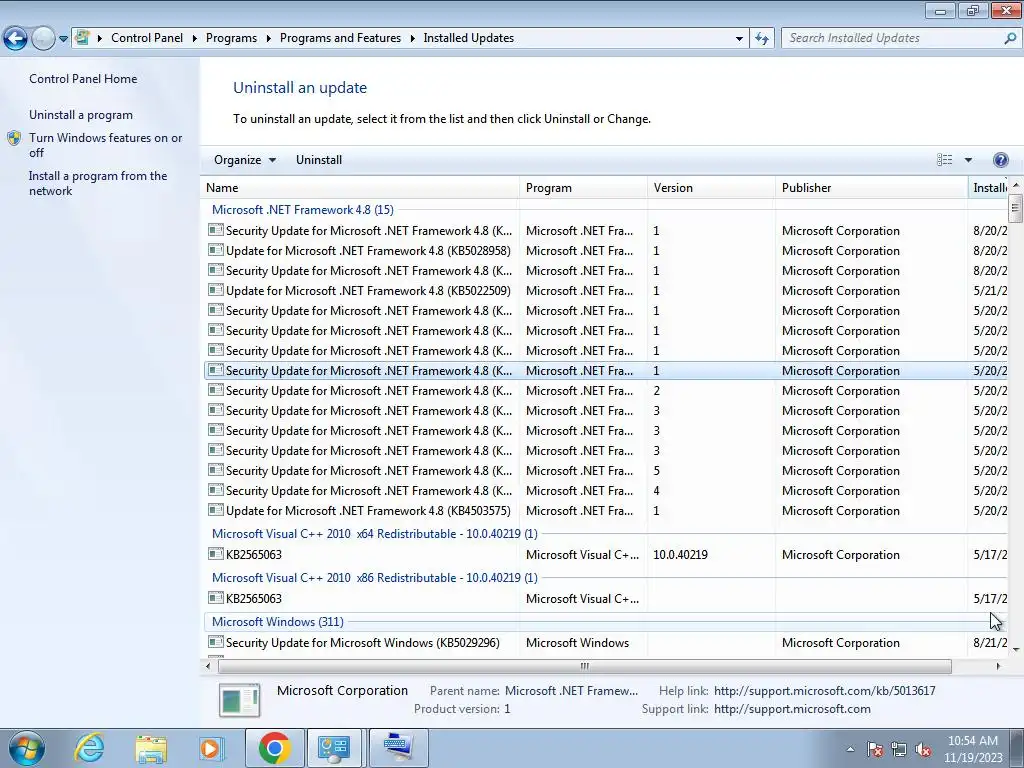Click version value 10.0.40219
This screenshot has width=1024, height=768.
point(680,554)
